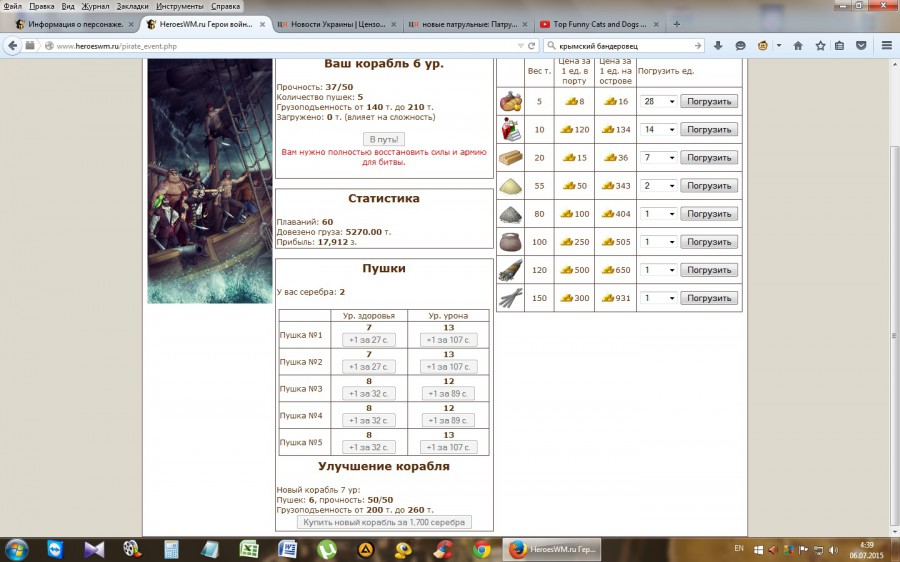Click the Firefox back arrow

13,46
